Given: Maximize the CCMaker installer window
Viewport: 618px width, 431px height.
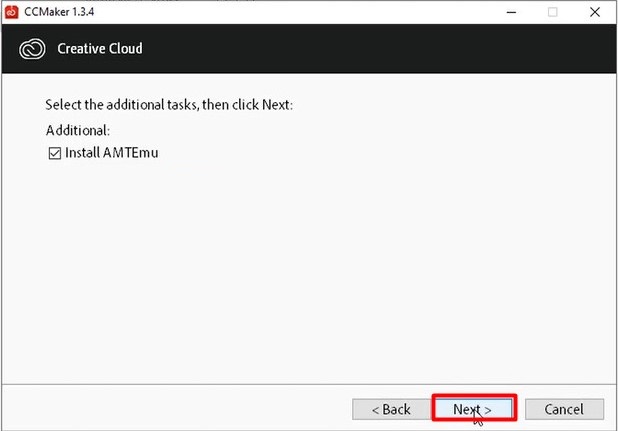Looking at the screenshot, I should tap(552, 13).
